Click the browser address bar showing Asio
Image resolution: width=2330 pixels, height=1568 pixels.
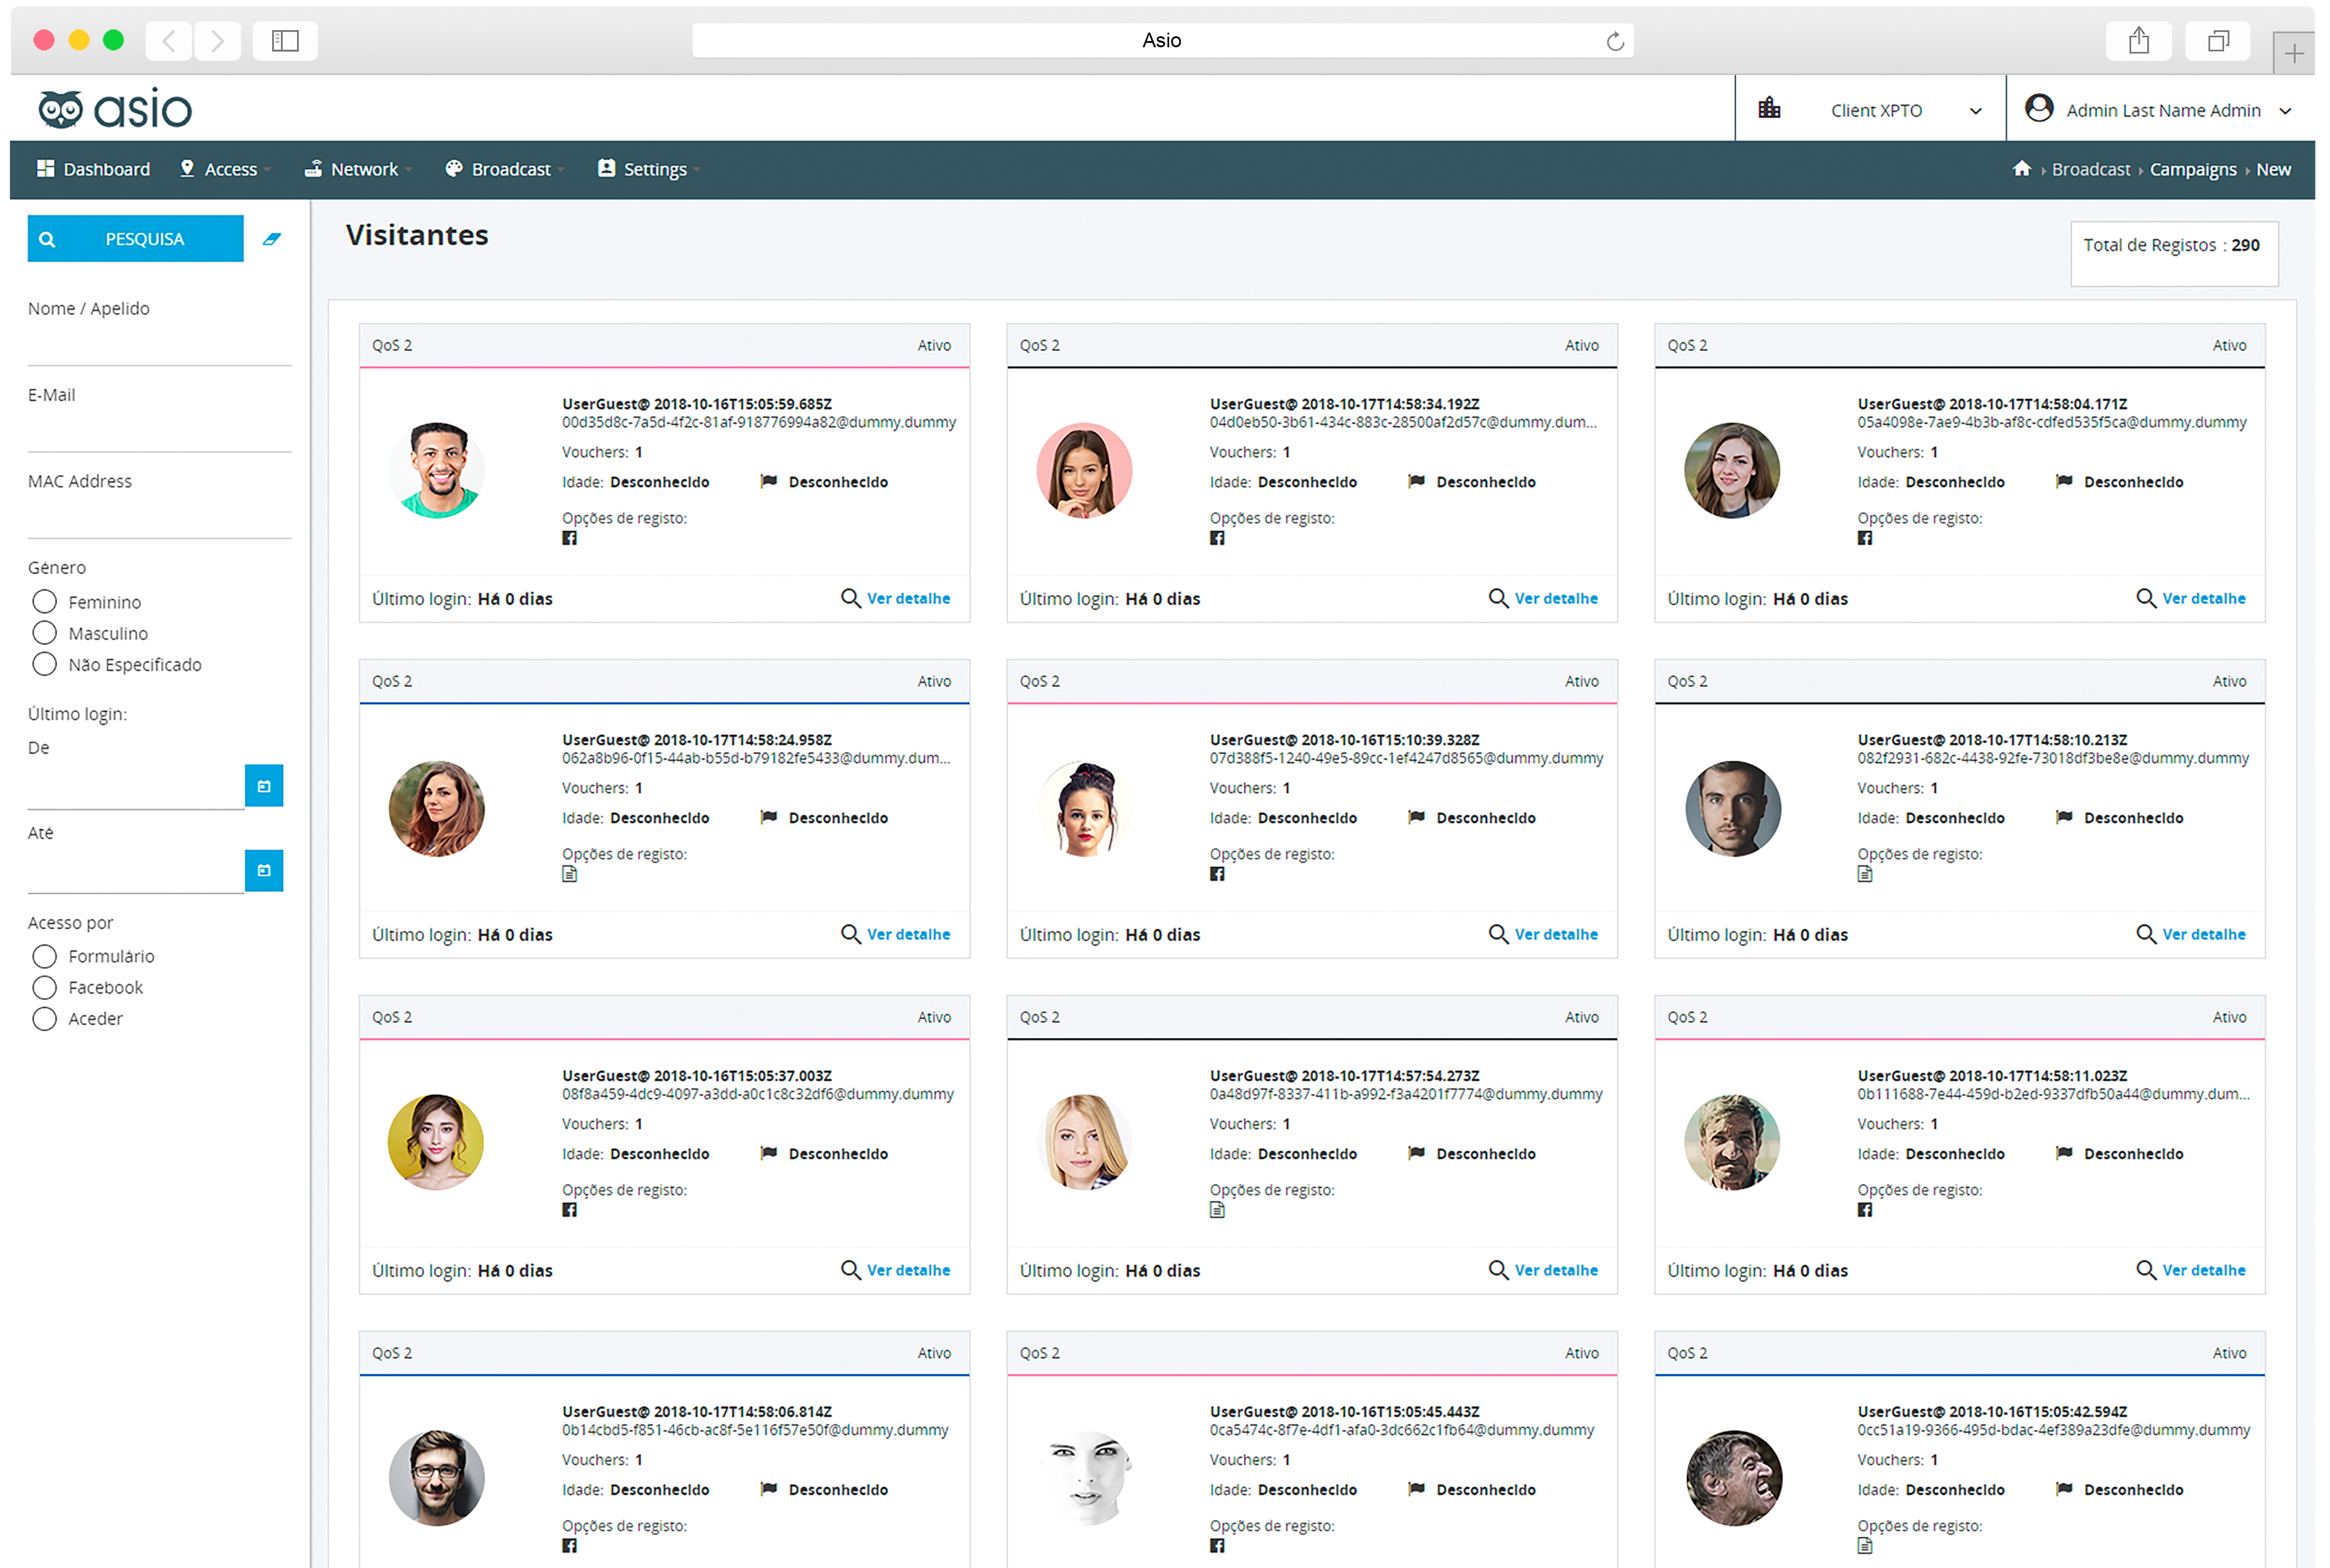(x=1162, y=41)
